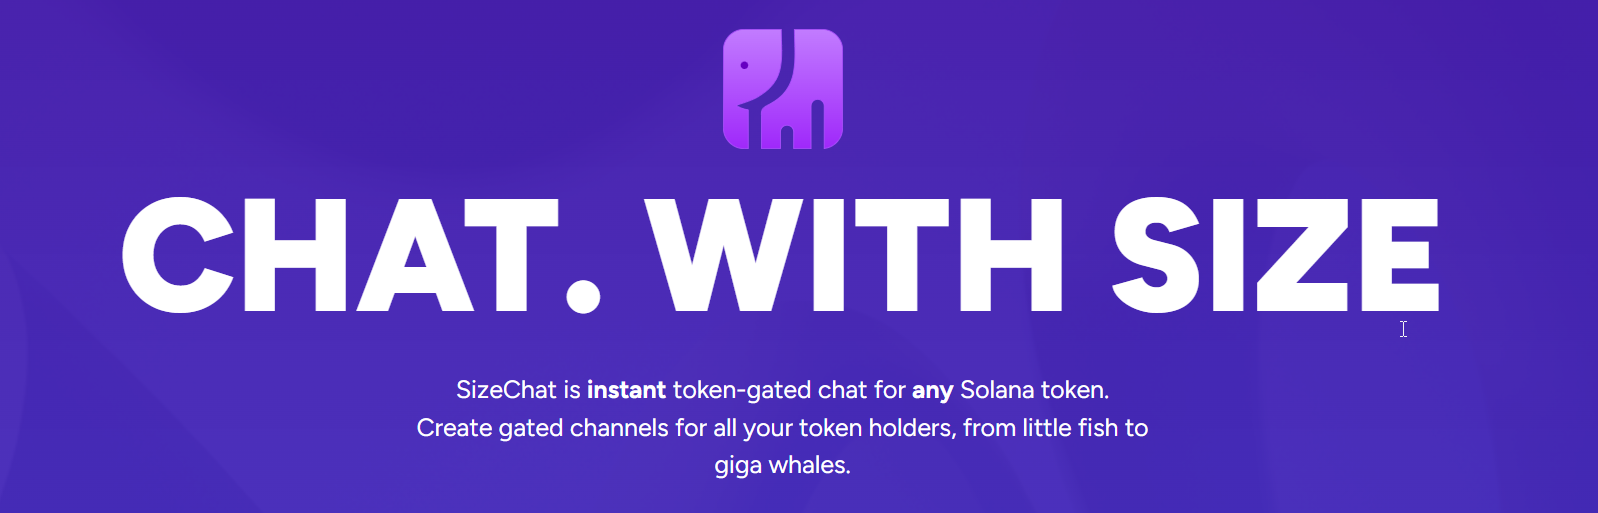The height and width of the screenshot is (513, 1598).
Task: Click the word WITH in the headline
Action: click(x=854, y=255)
